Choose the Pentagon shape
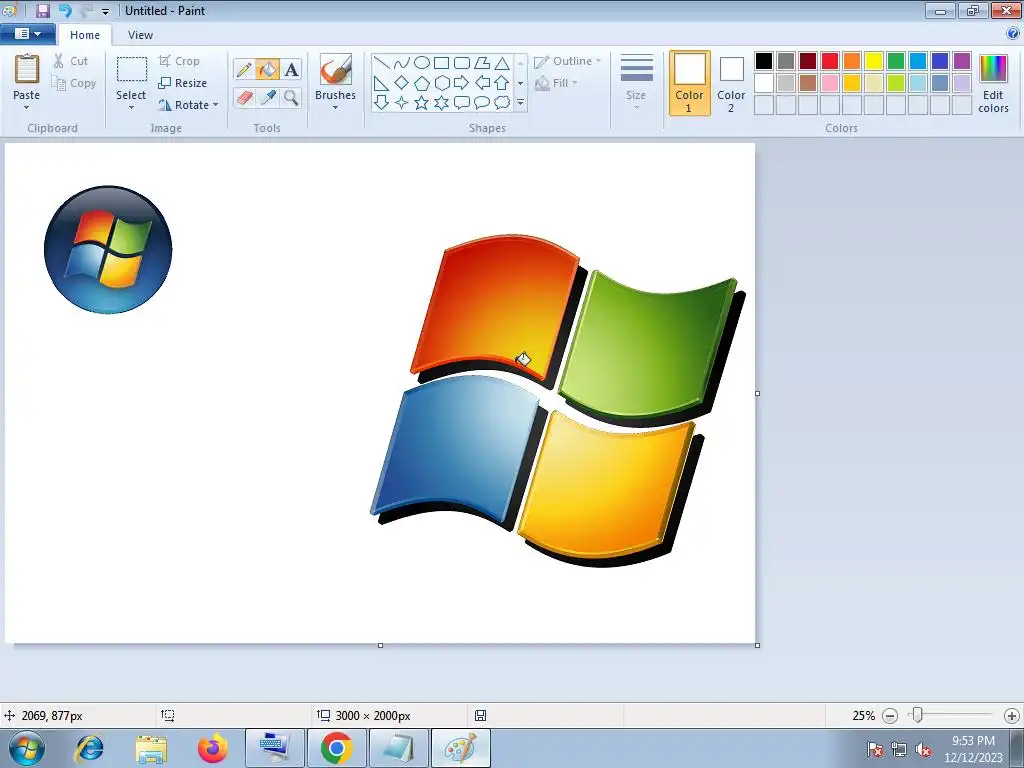The image size is (1024, 768). (422, 83)
